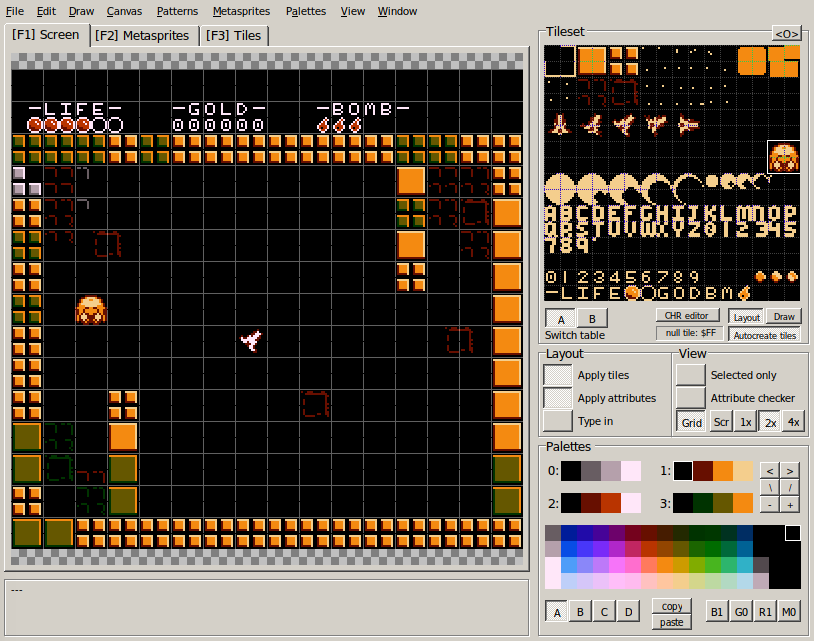
Task: Click the palette paste button
Action: pos(672,622)
